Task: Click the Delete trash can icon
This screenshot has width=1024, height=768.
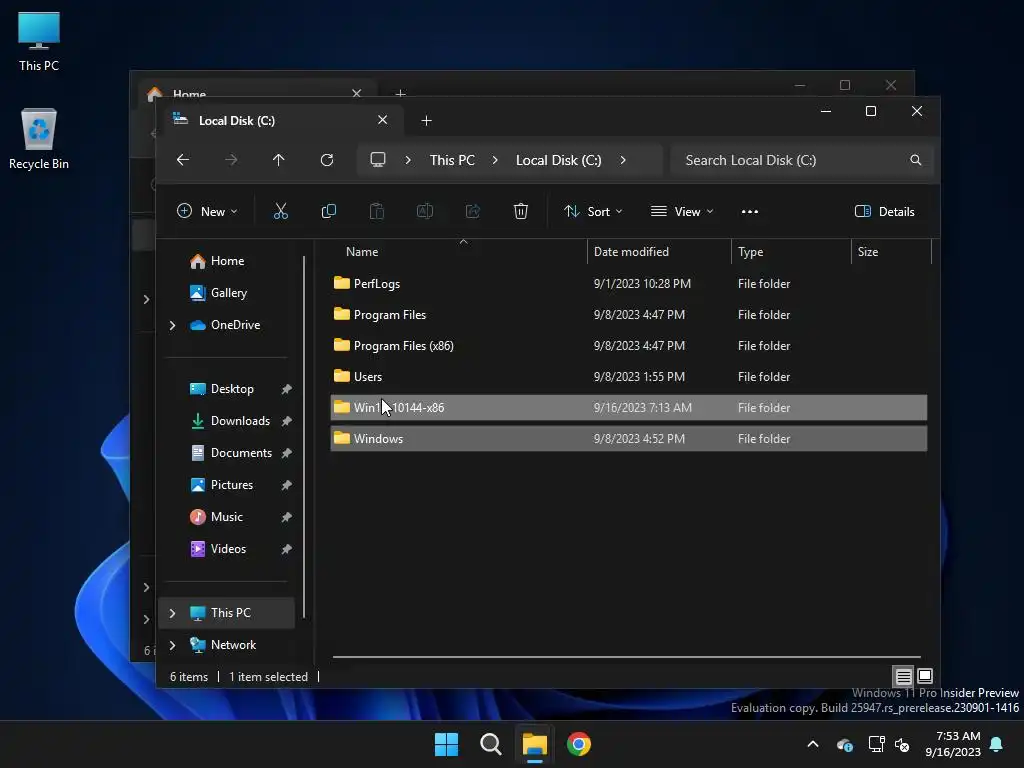Action: click(x=520, y=211)
